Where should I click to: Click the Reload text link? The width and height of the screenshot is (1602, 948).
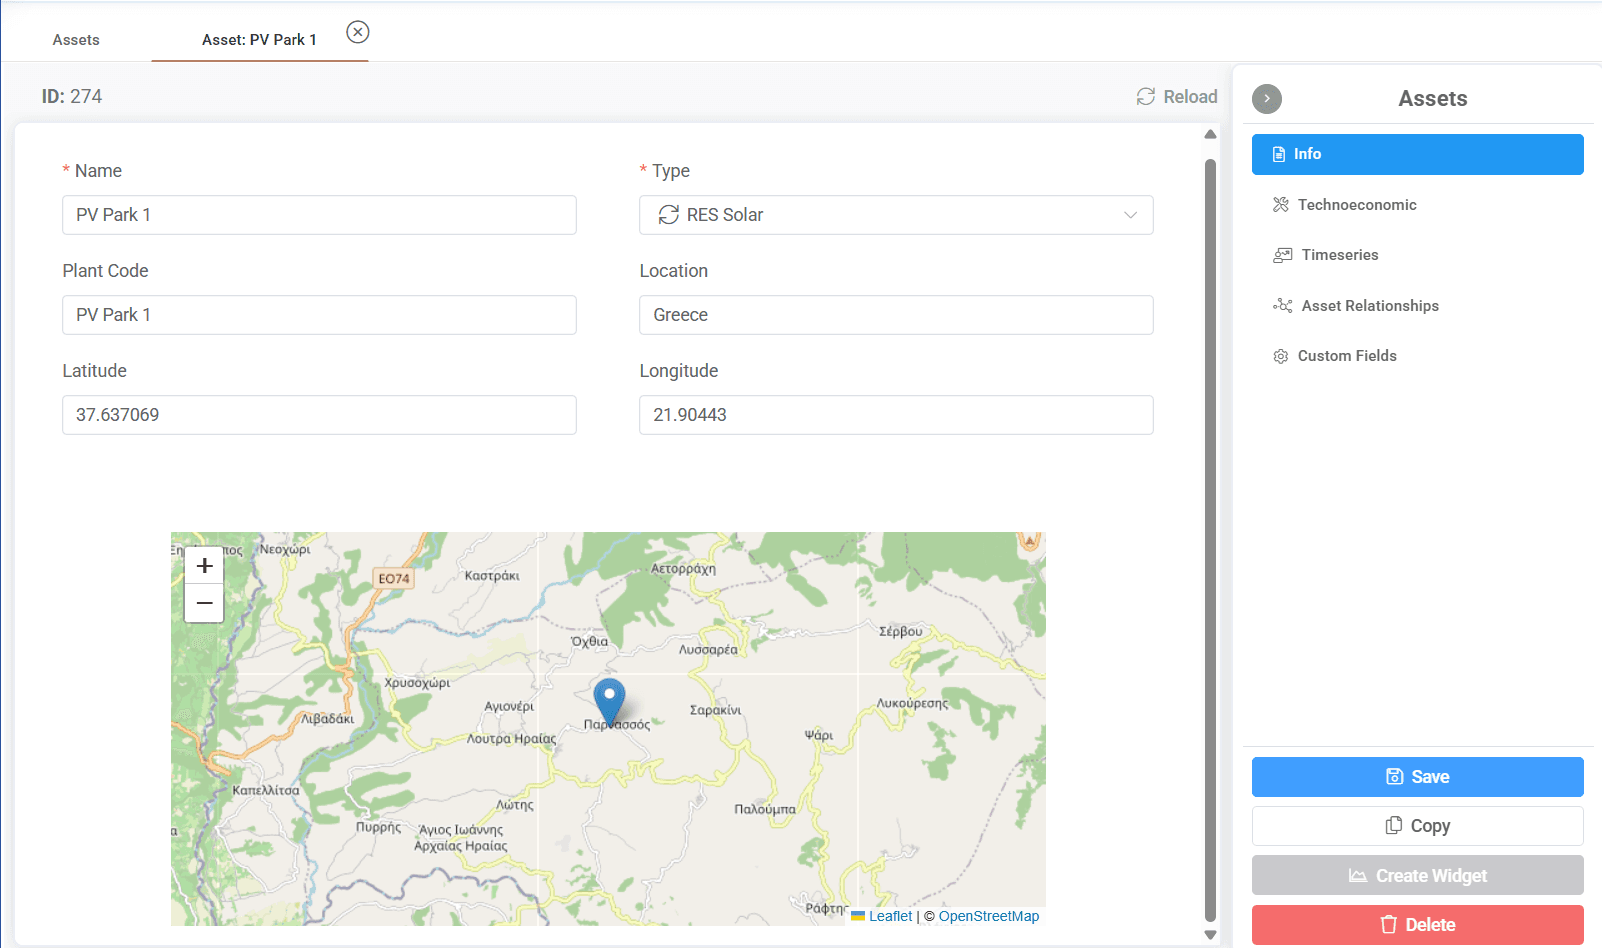pyautogui.click(x=1190, y=96)
